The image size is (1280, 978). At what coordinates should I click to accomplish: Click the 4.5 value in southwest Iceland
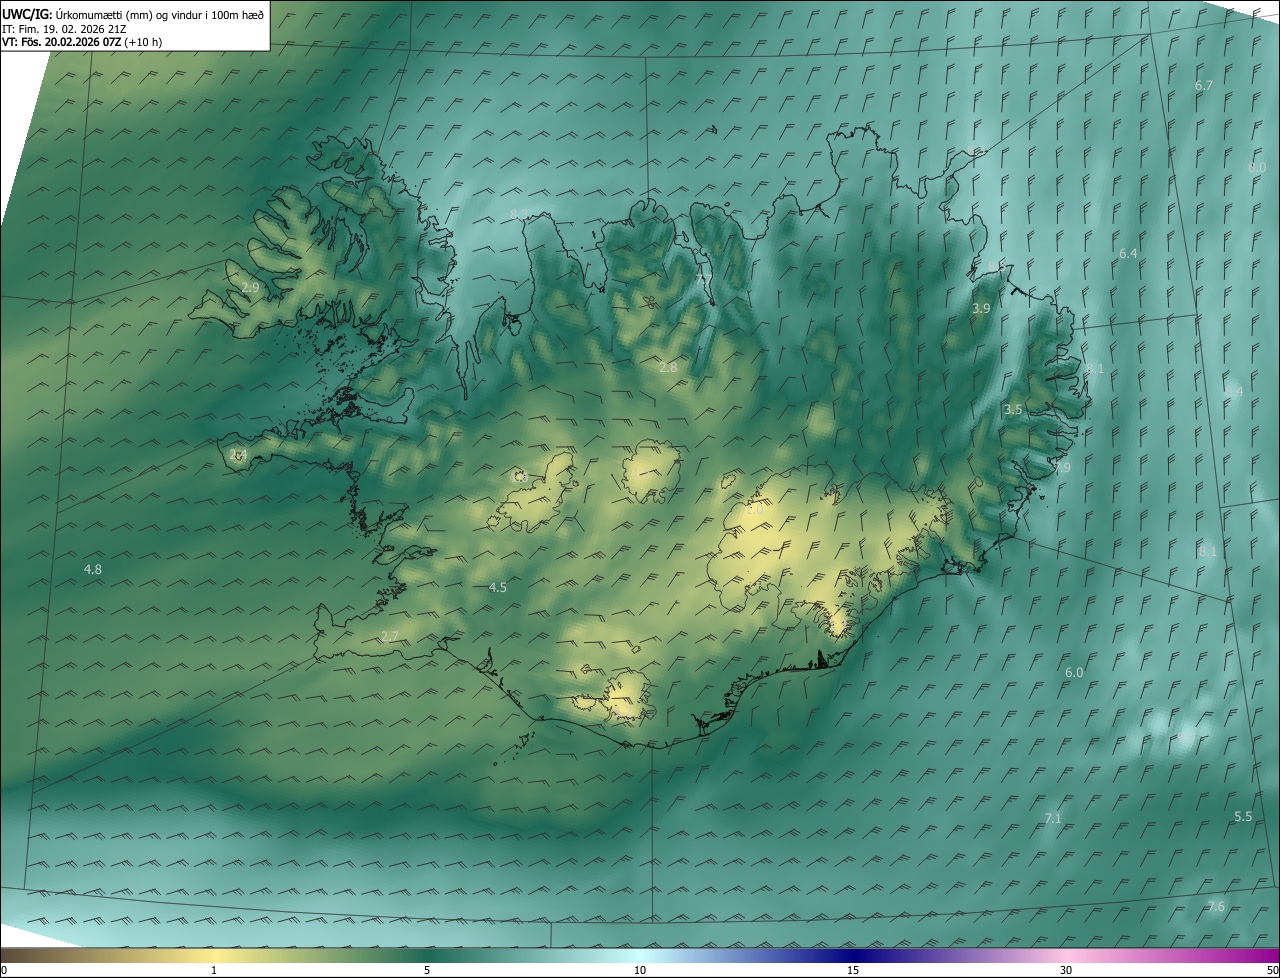click(497, 588)
